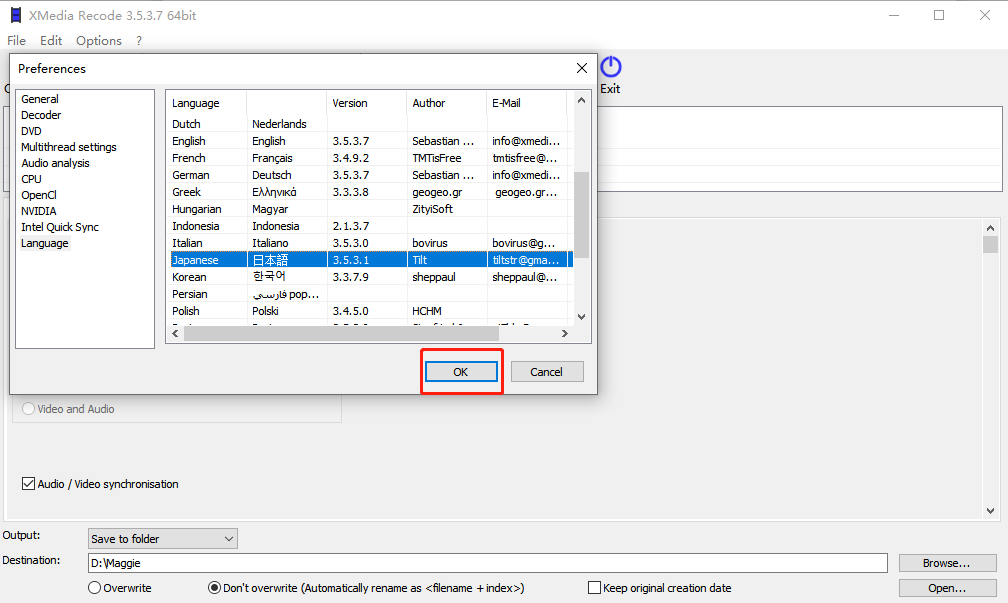Toggle Audio / Video synchronisation checkbox
Screen dimensions: 1008x603
[x=28, y=483]
